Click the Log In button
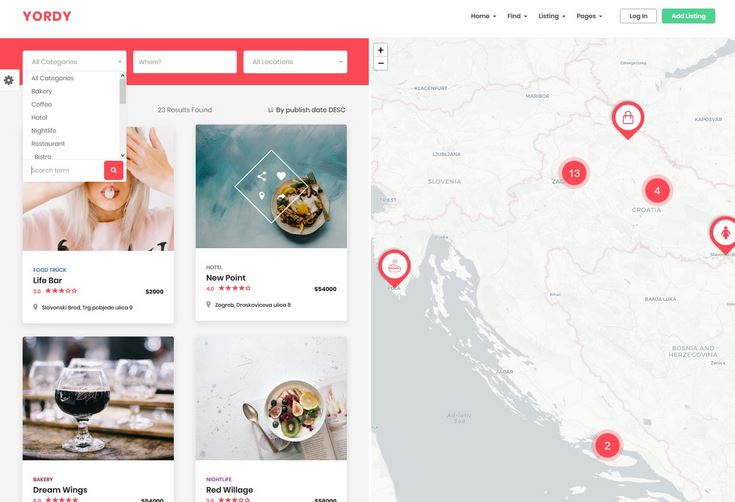The height and width of the screenshot is (502, 735). (638, 16)
